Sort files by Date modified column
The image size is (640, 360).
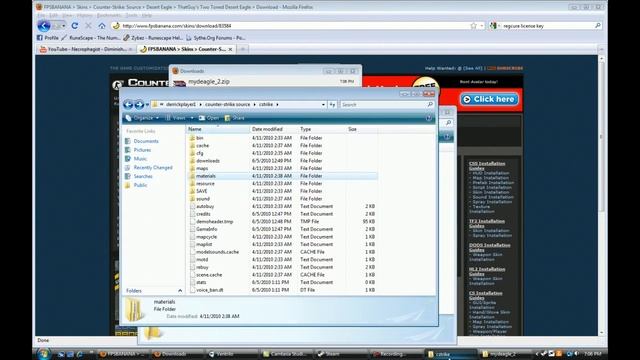click(274, 129)
